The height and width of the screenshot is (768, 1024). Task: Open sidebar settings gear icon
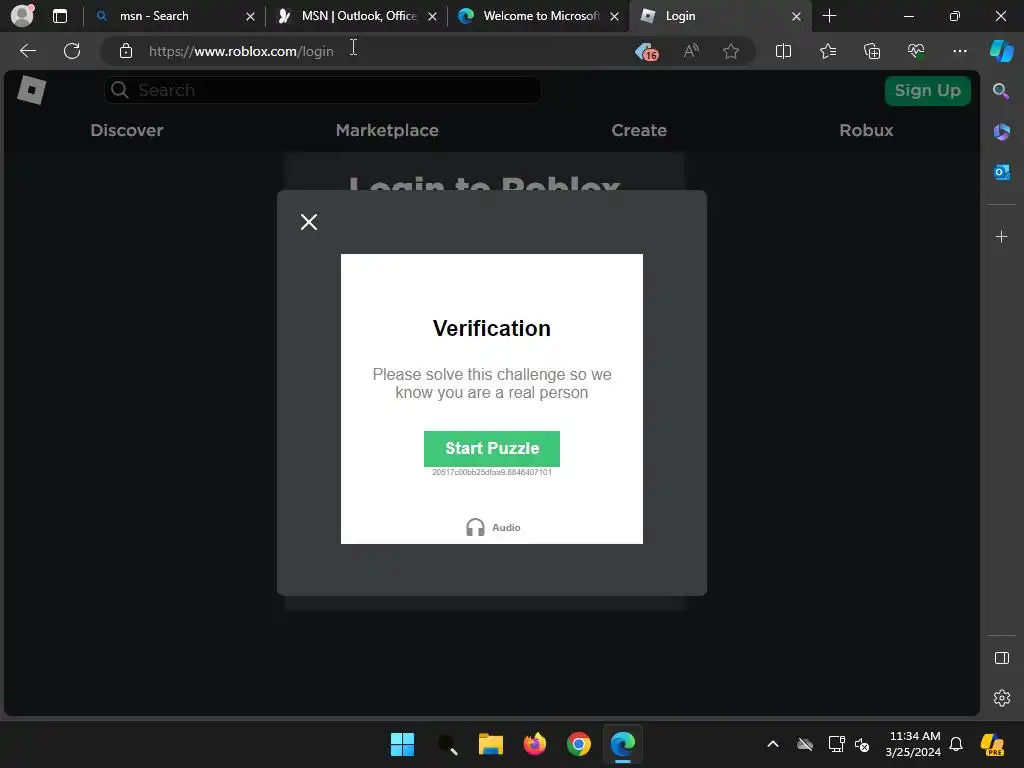pos(1002,698)
